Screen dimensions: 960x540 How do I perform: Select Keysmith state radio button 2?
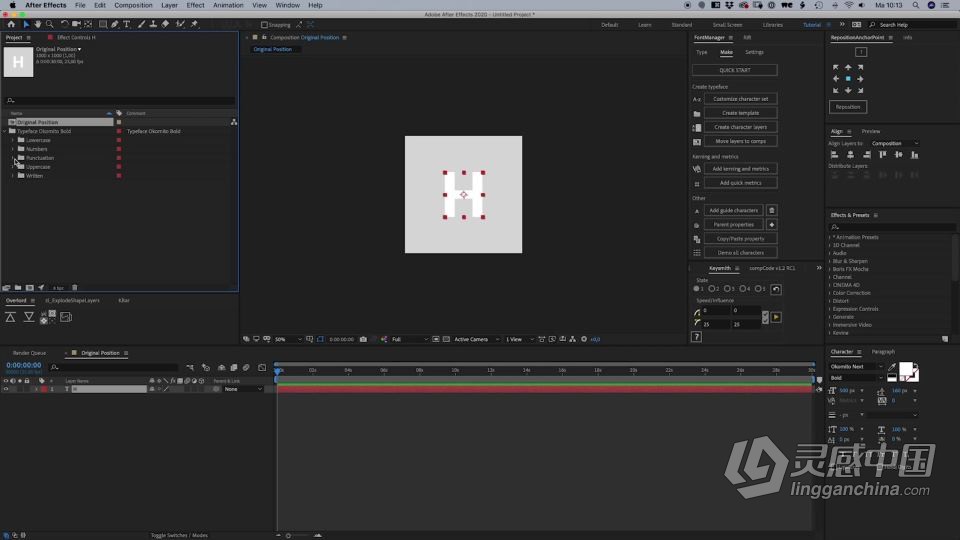tap(711, 289)
